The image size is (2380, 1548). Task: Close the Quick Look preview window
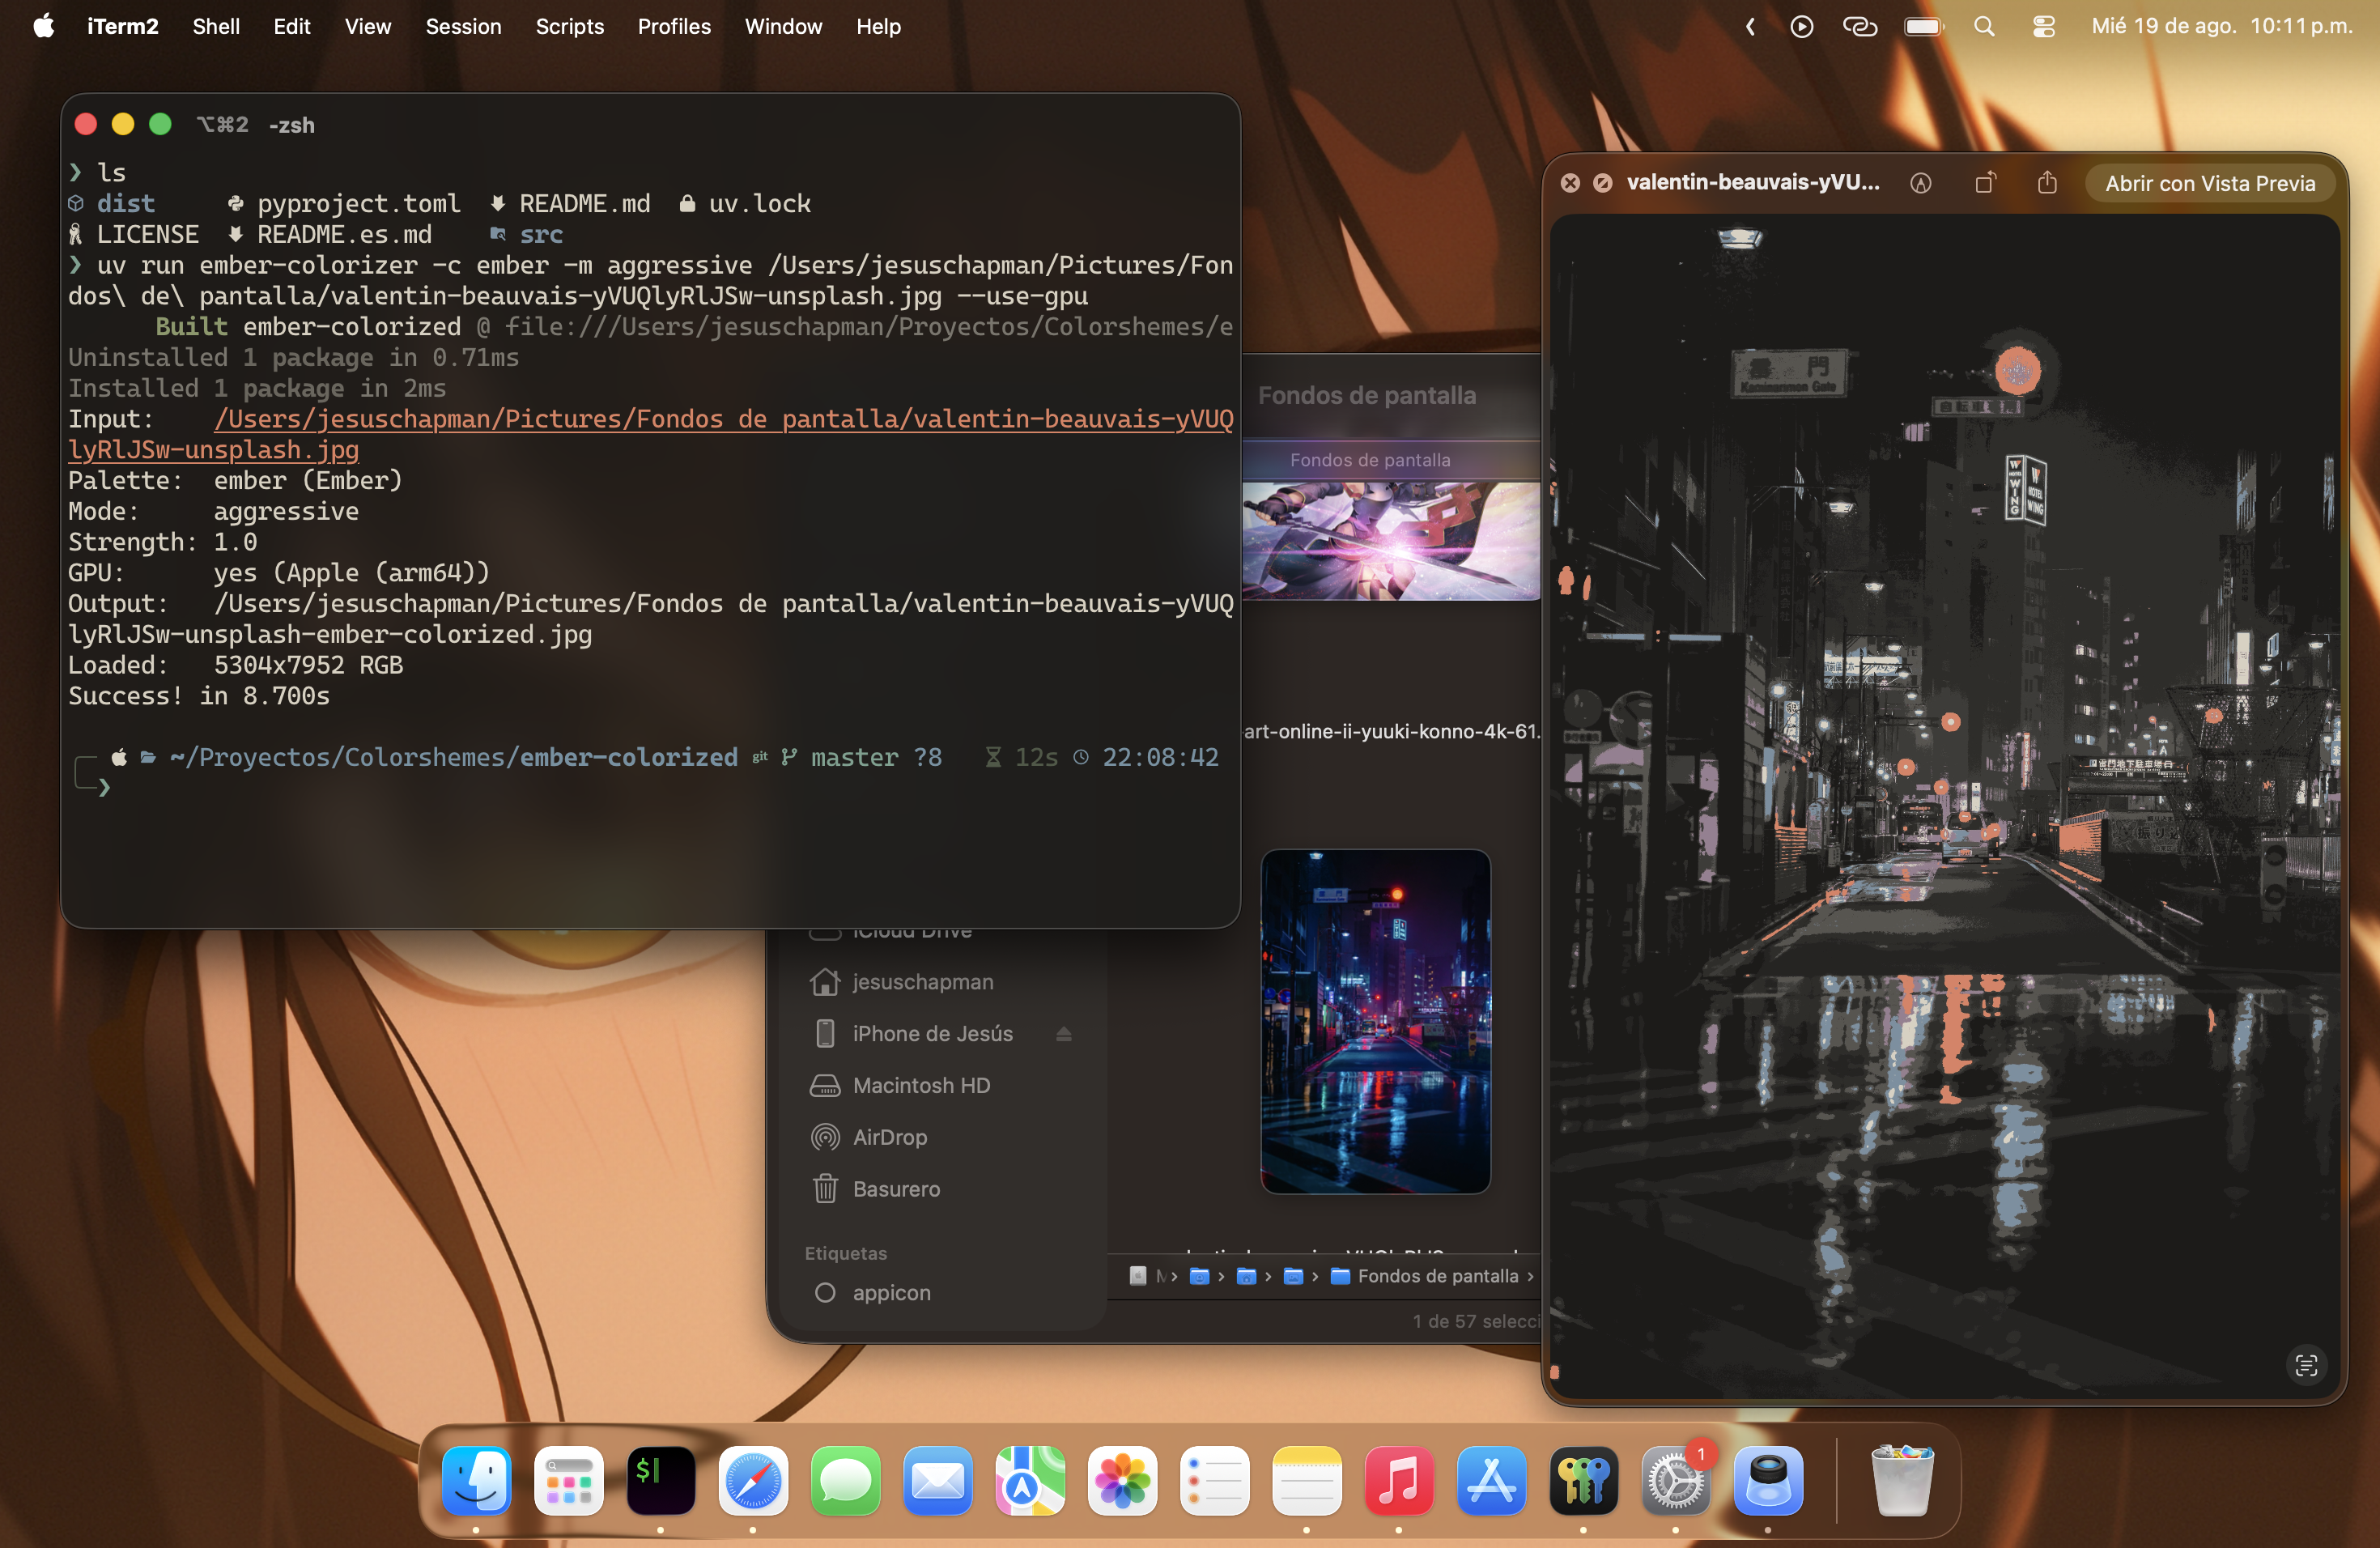click(1570, 183)
